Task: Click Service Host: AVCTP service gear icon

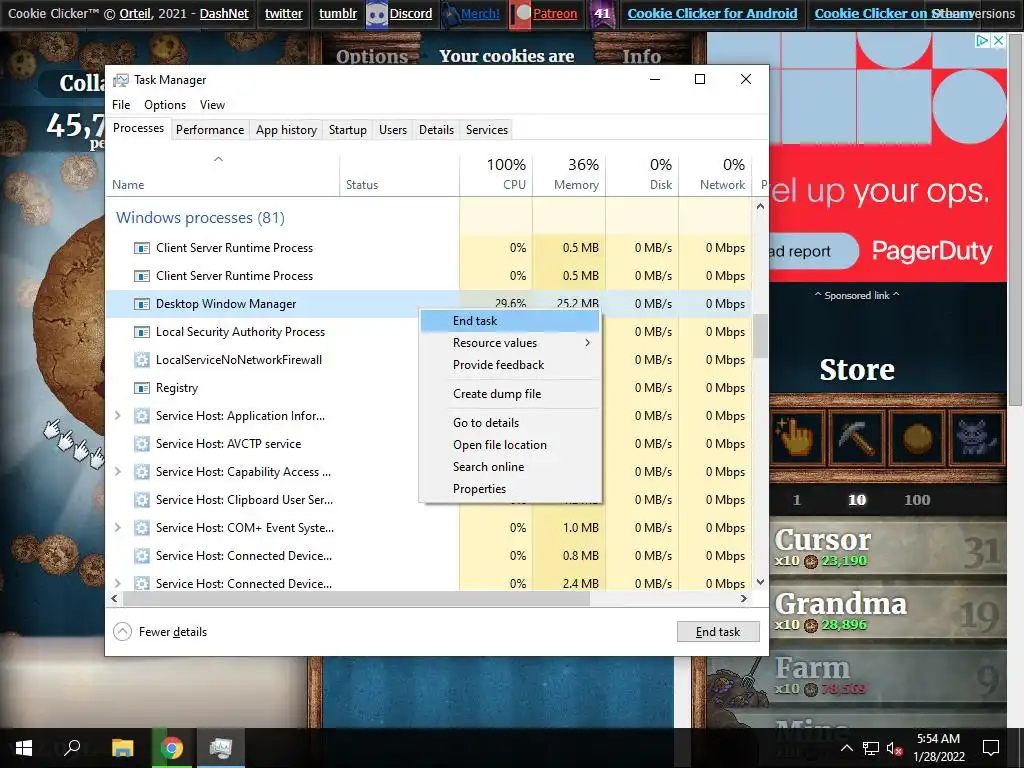Action: coord(142,444)
